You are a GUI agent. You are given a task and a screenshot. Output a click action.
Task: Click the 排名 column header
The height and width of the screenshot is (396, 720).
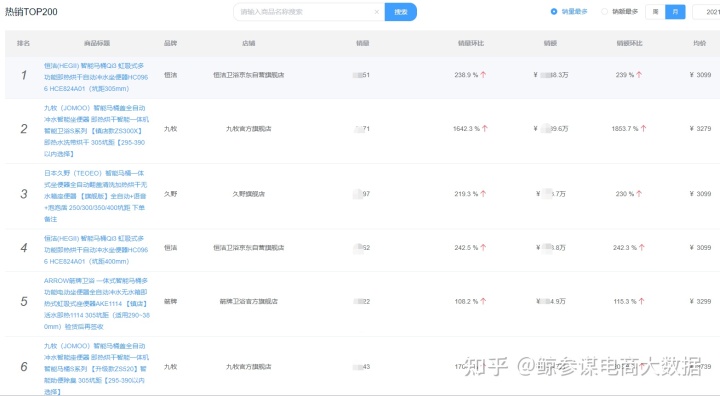[x=23, y=43]
